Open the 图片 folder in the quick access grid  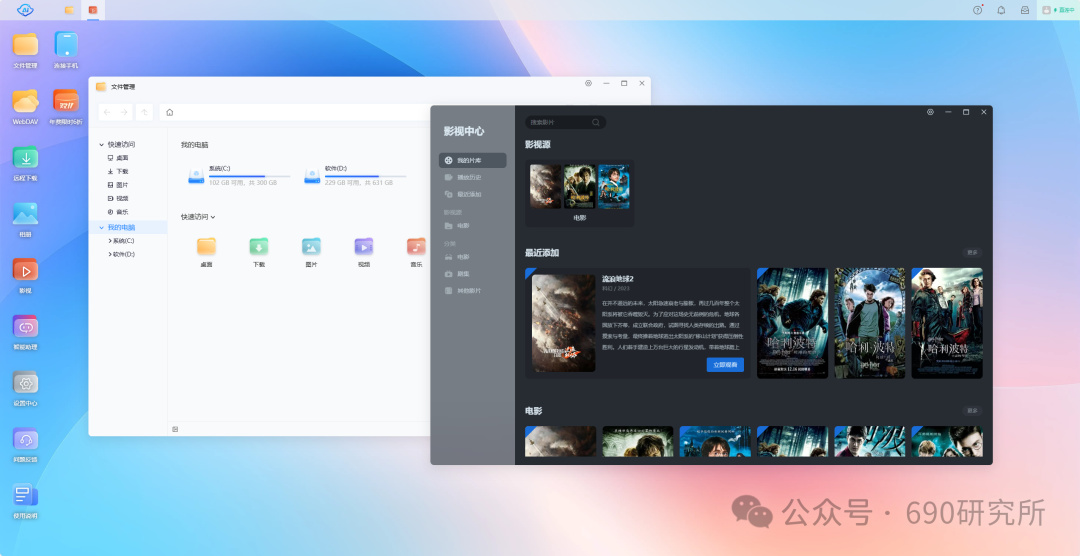(311, 253)
